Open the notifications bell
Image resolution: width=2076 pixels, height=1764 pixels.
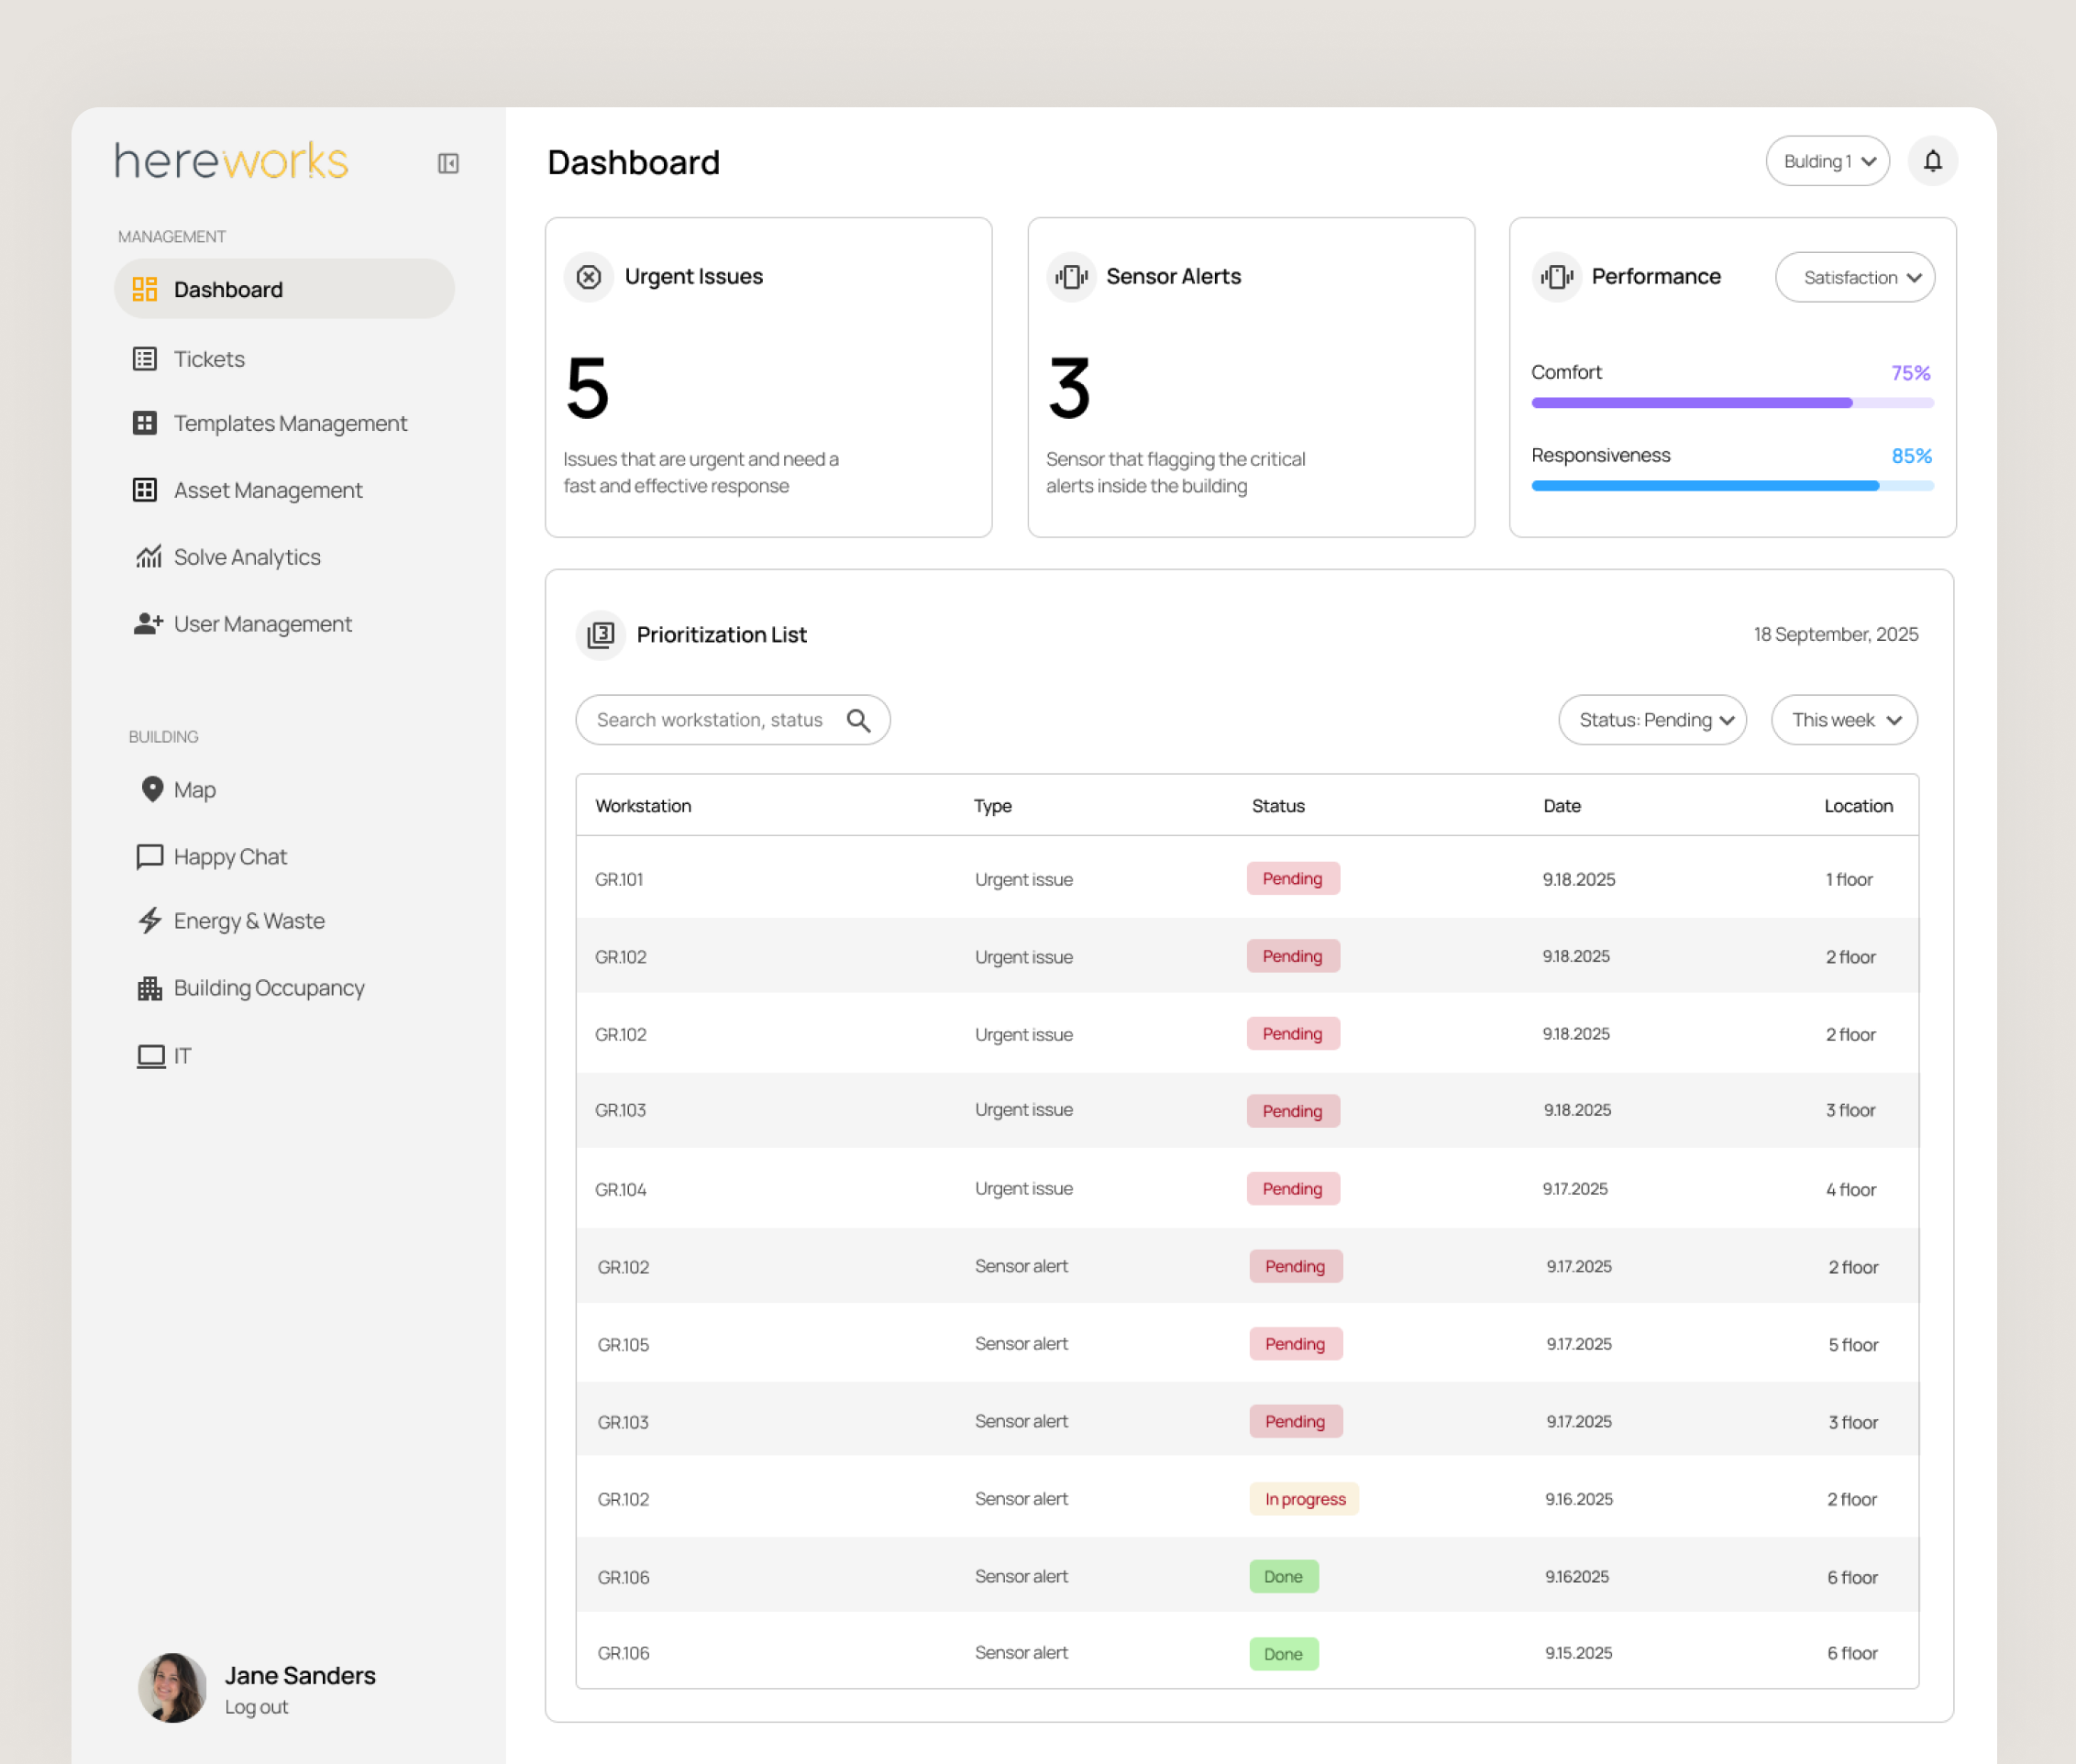pyautogui.click(x=1932, y=161)
